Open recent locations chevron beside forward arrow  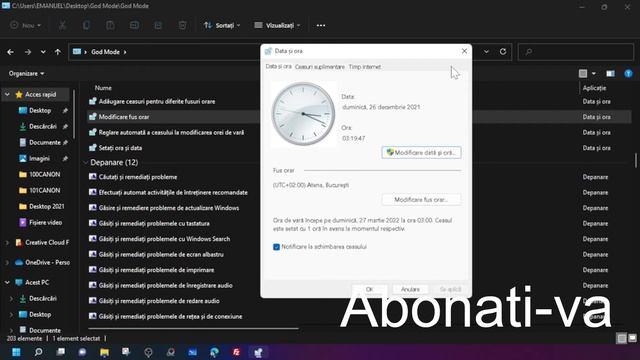(43, 52)
